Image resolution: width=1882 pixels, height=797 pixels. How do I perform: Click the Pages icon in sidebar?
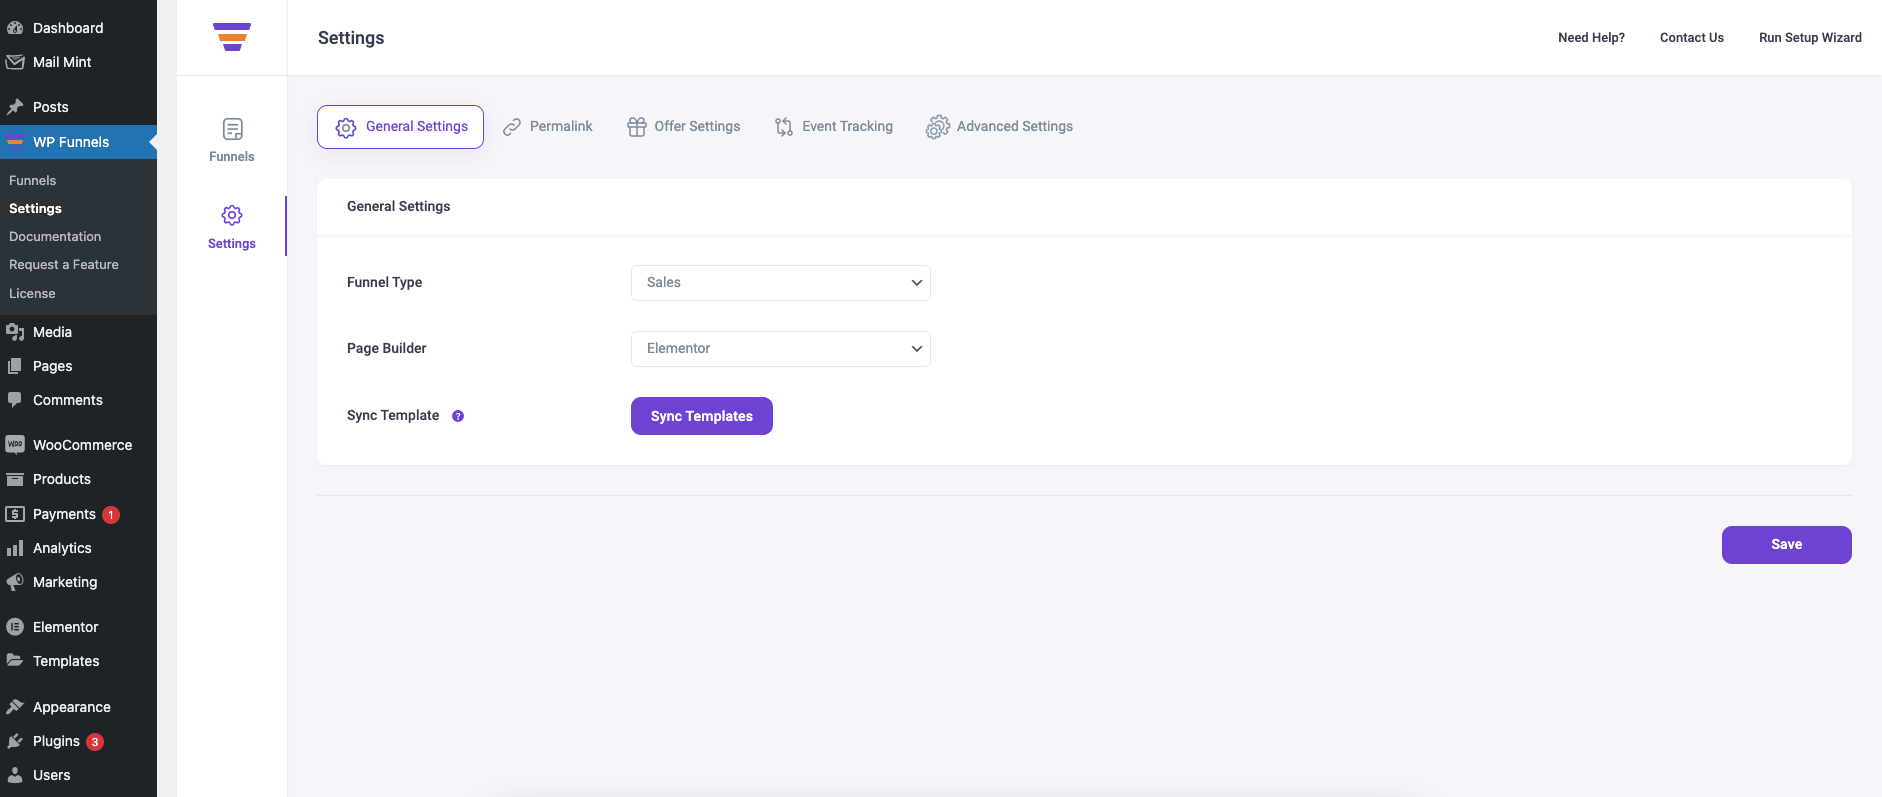point(15,366)
